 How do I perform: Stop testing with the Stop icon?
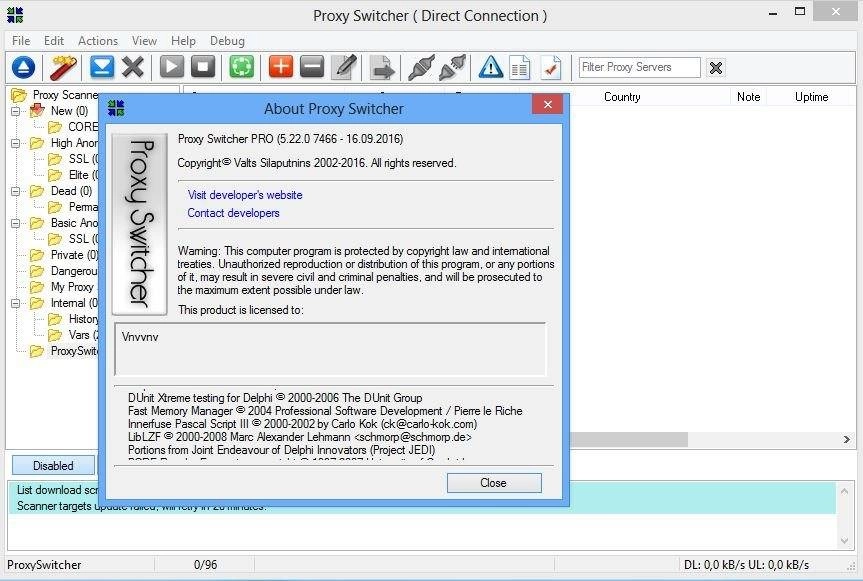203,67
